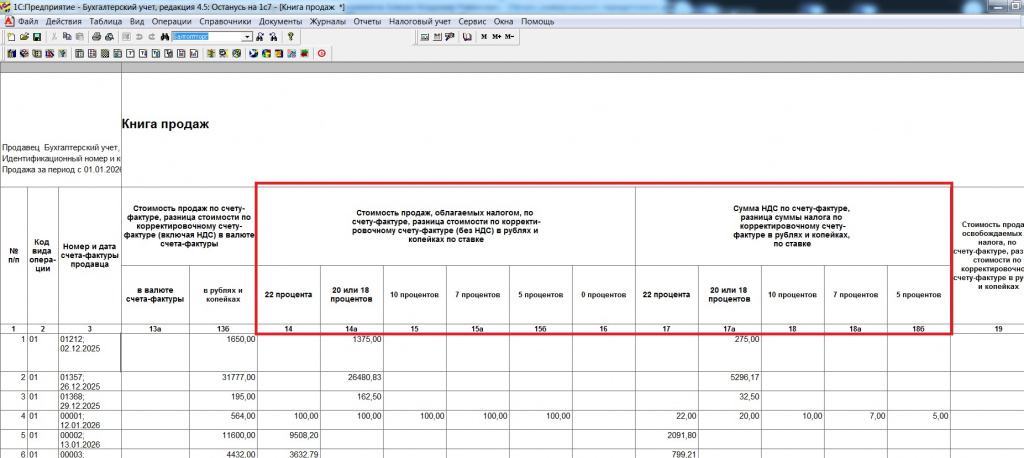Open Print Preview with magnifier icon
Screen dimensions: 1024x458
click(109, 37)
